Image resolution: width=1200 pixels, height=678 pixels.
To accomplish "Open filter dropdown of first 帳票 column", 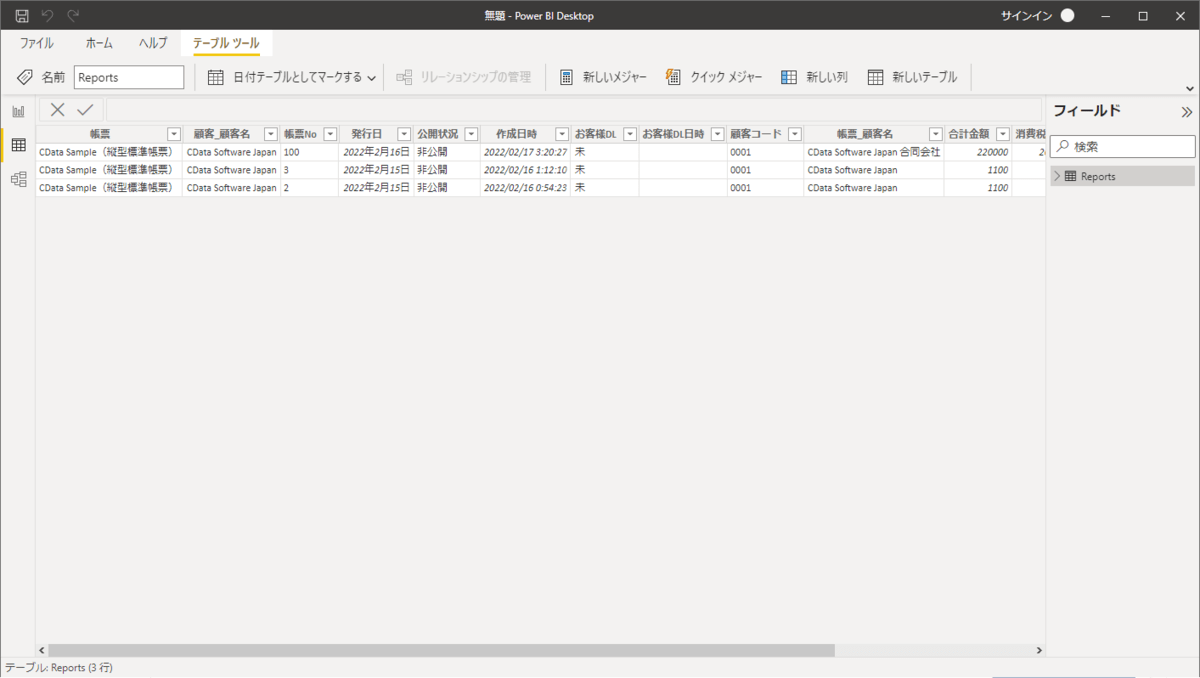I will [x=174, y=134].
